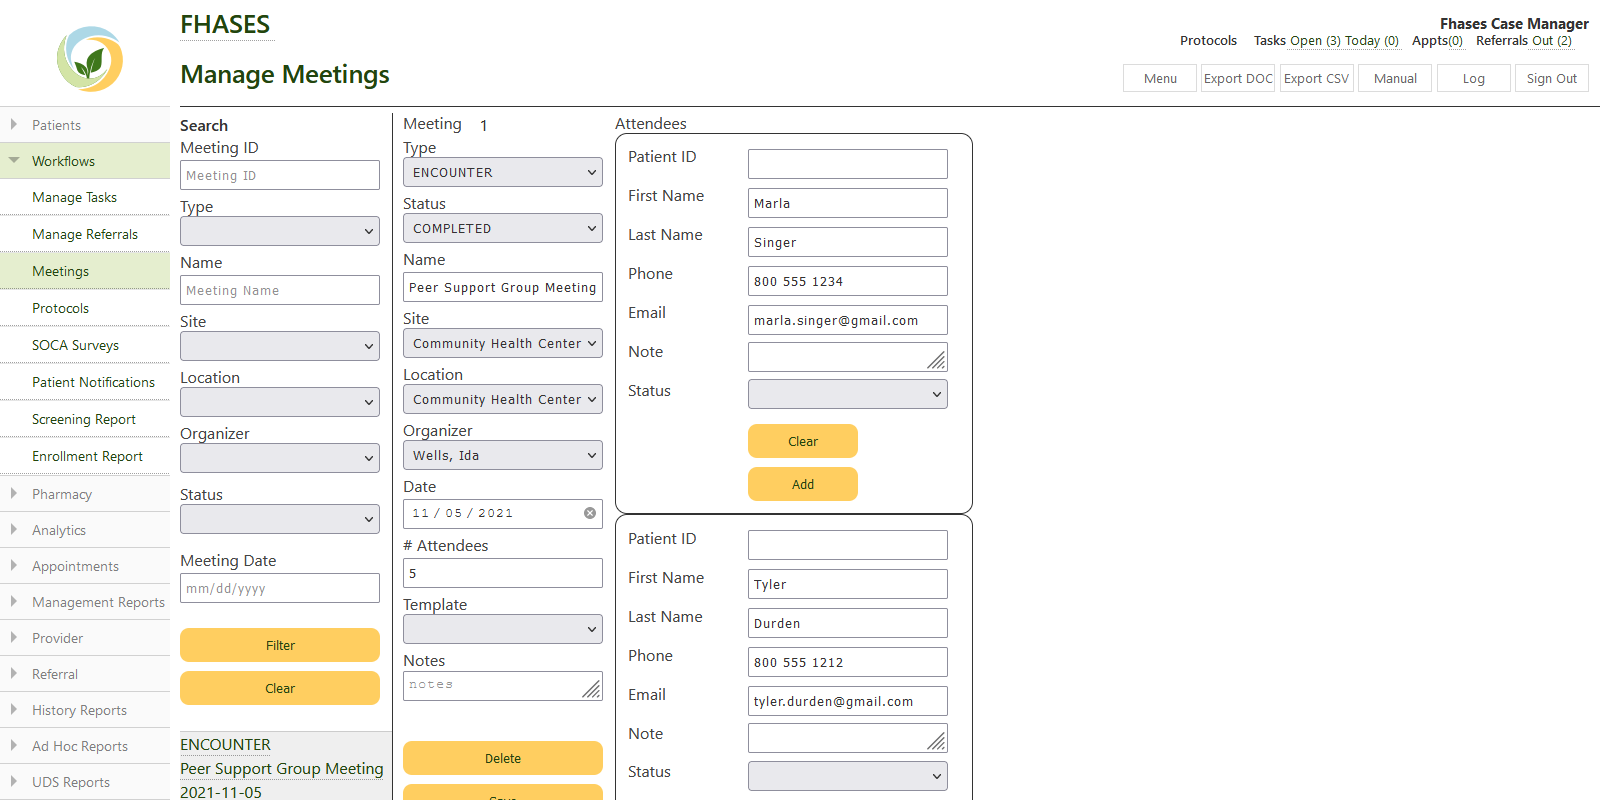
Task: Open the search Status dropdown
Action: [x=280, y=519]
